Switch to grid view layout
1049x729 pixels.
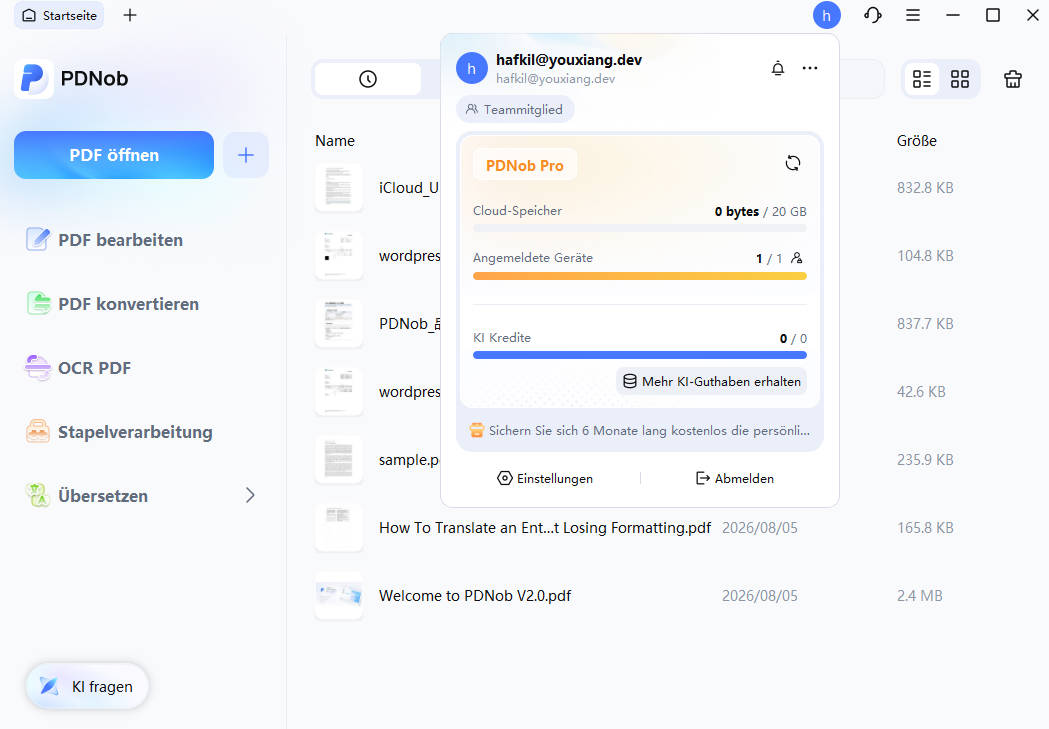point(960,79)
